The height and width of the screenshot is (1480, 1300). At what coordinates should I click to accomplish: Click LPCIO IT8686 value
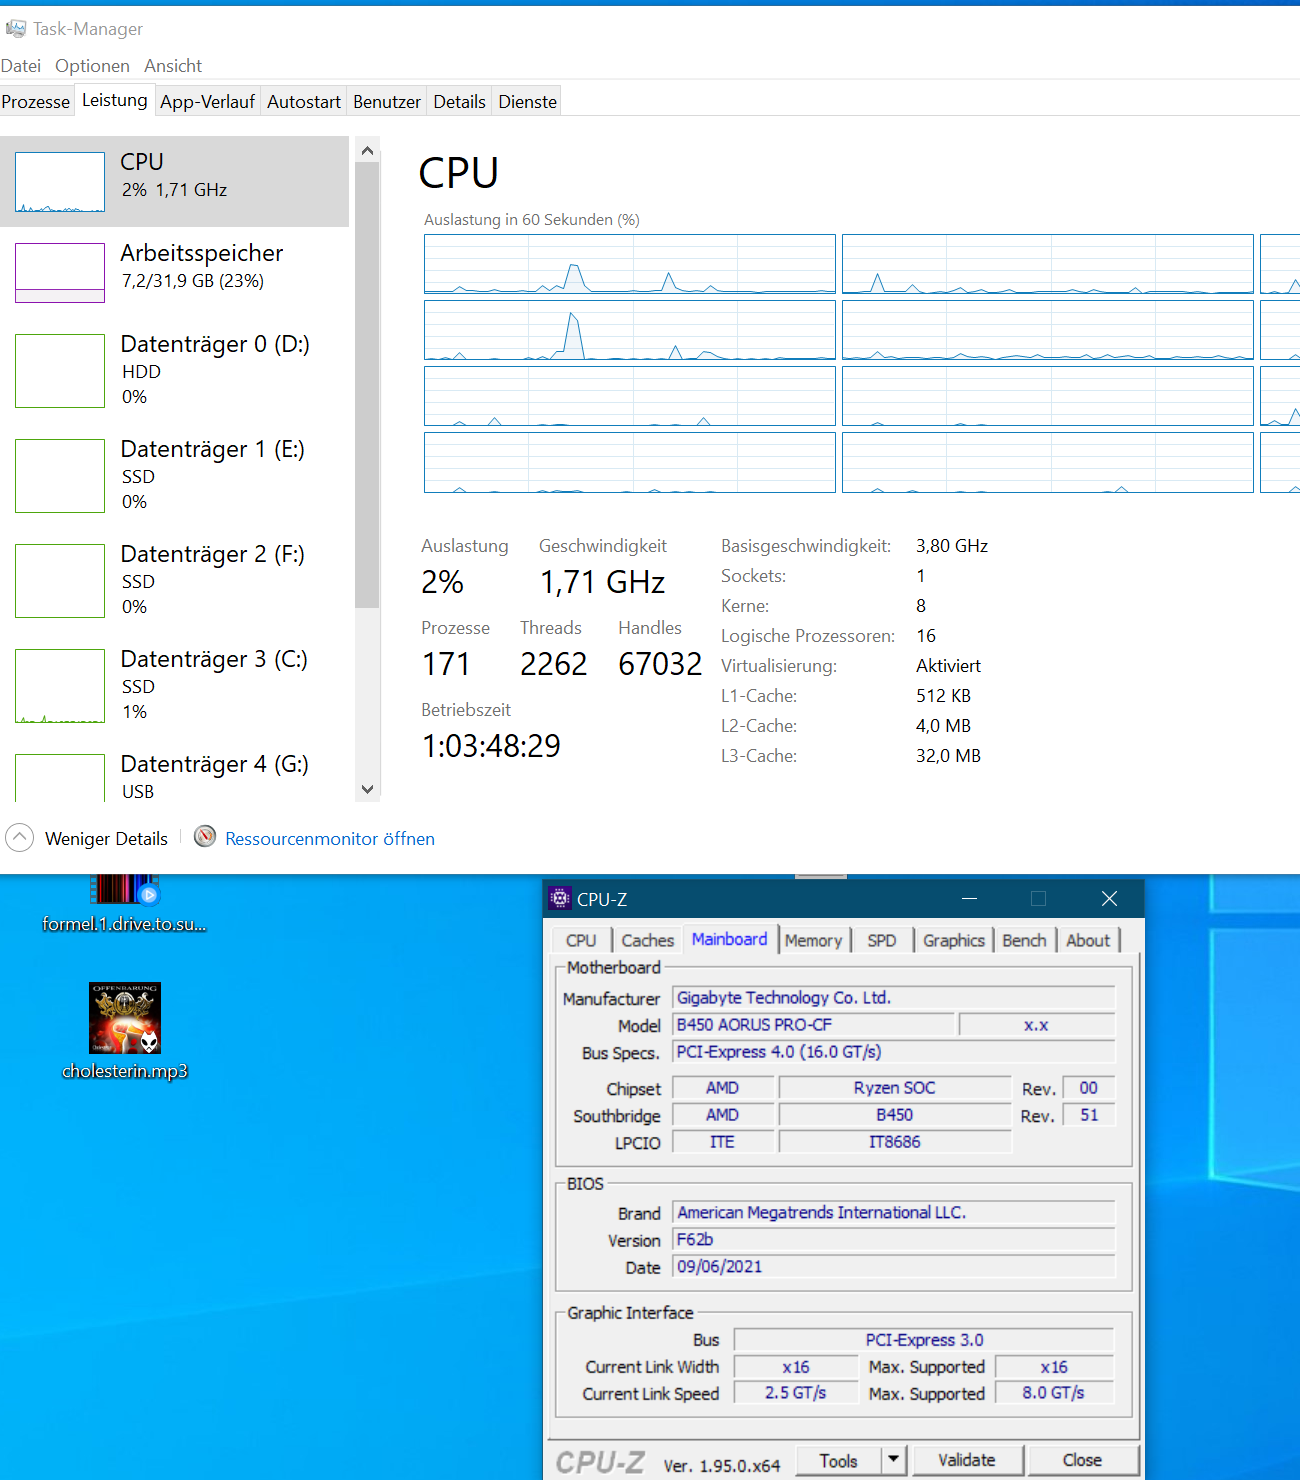click(894, 1142)
